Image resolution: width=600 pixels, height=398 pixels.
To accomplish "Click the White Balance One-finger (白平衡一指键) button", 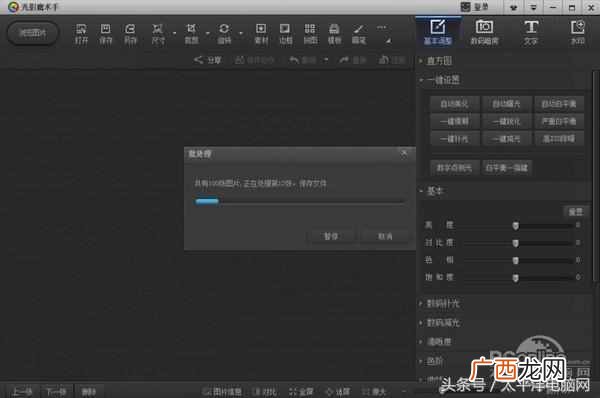I will pyautogui.click(x=506, y=168).
